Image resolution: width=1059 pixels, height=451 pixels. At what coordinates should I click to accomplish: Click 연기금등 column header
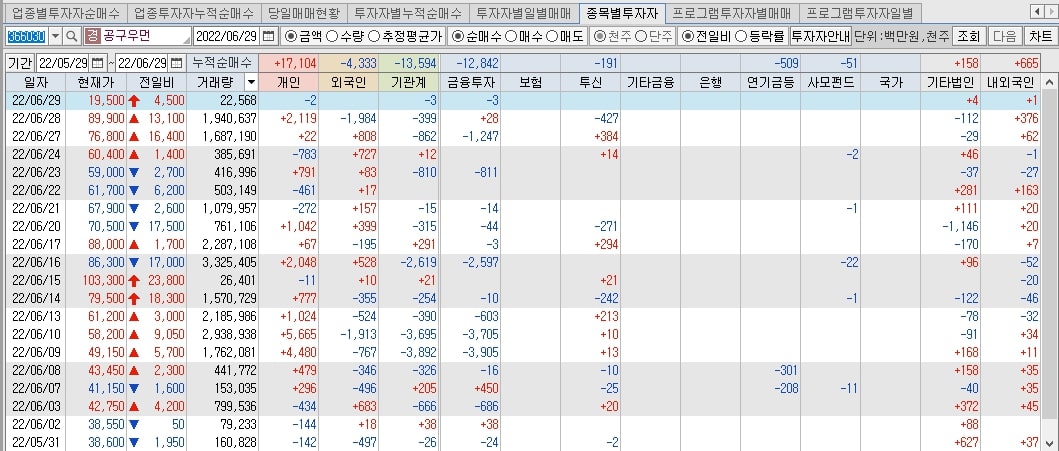[x=771, y=83]
